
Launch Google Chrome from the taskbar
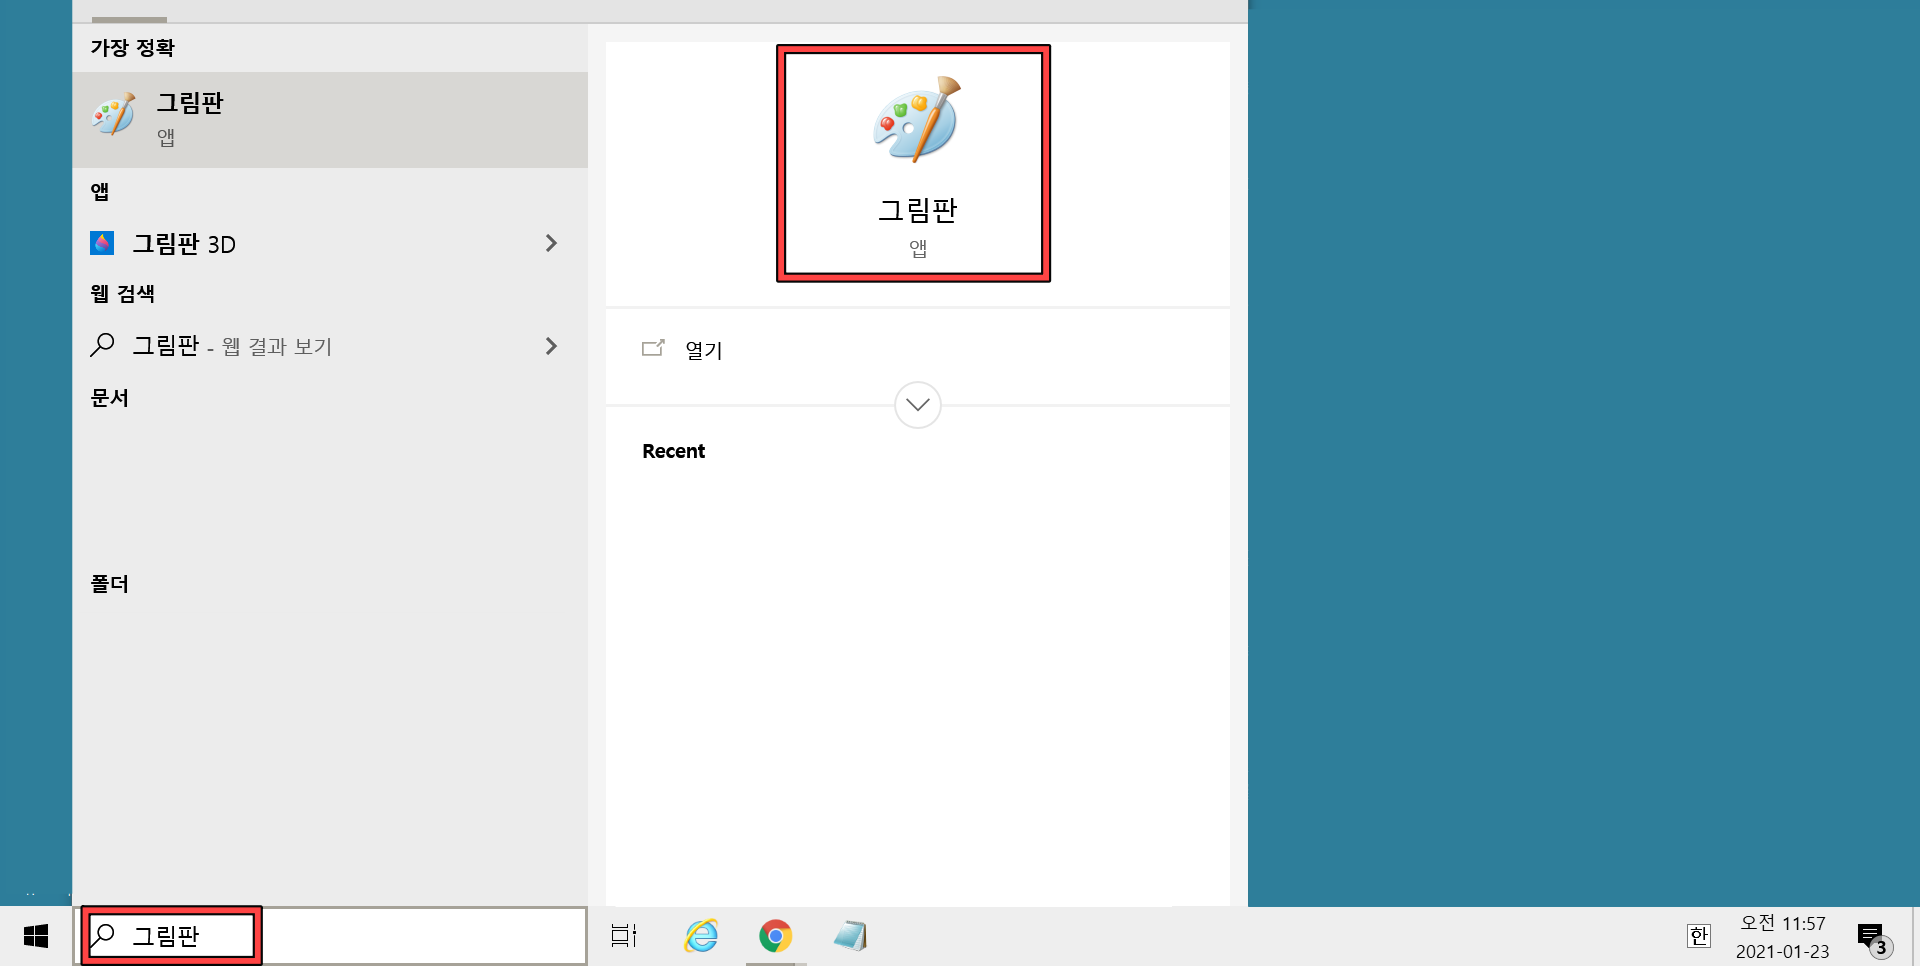coord(775,936)
